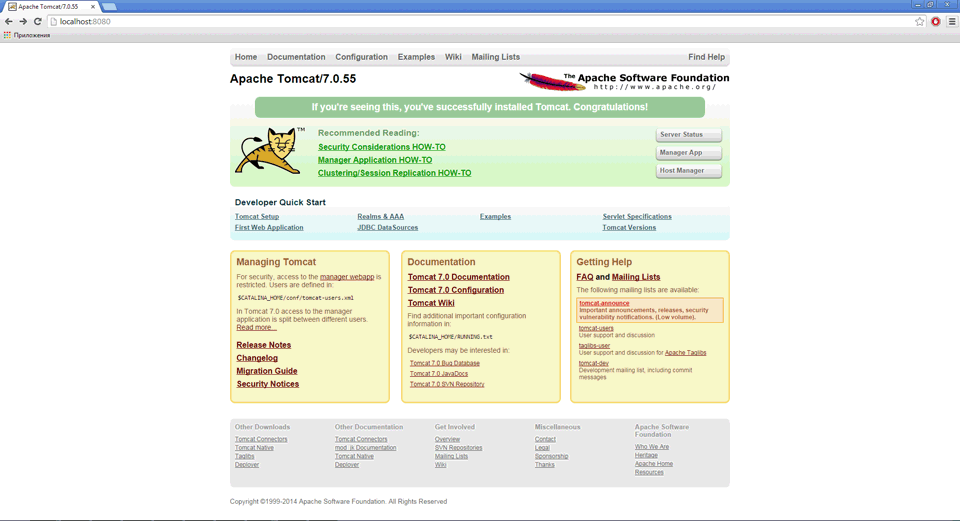Open the tomcat-users mailing list link
The width and height of the screenshot is (960, 521).
point(596,329)
